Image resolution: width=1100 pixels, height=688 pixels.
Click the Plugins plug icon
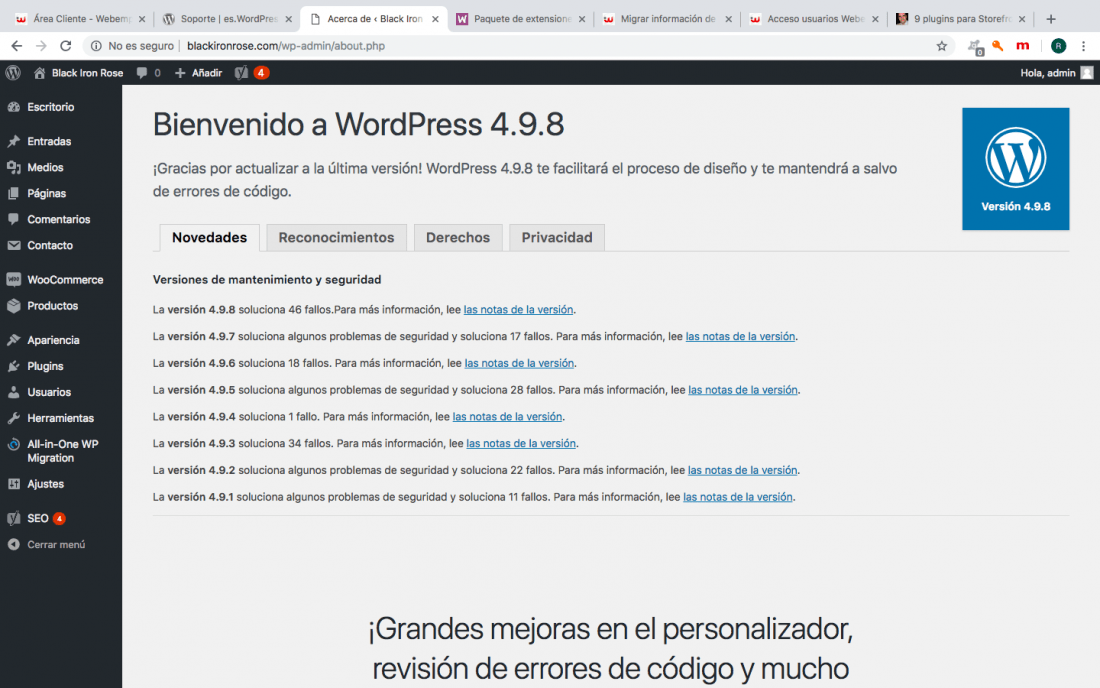coord(13,366)
